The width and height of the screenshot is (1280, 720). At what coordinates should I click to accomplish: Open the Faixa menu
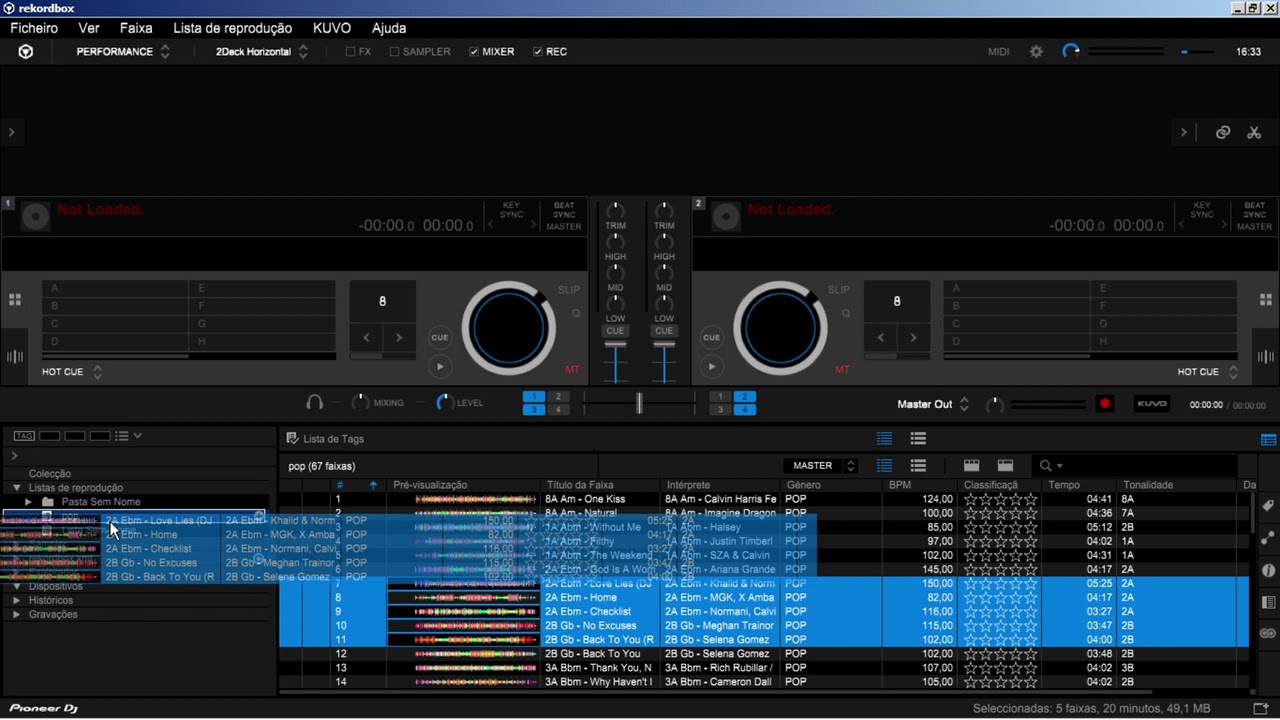(136, 28)
